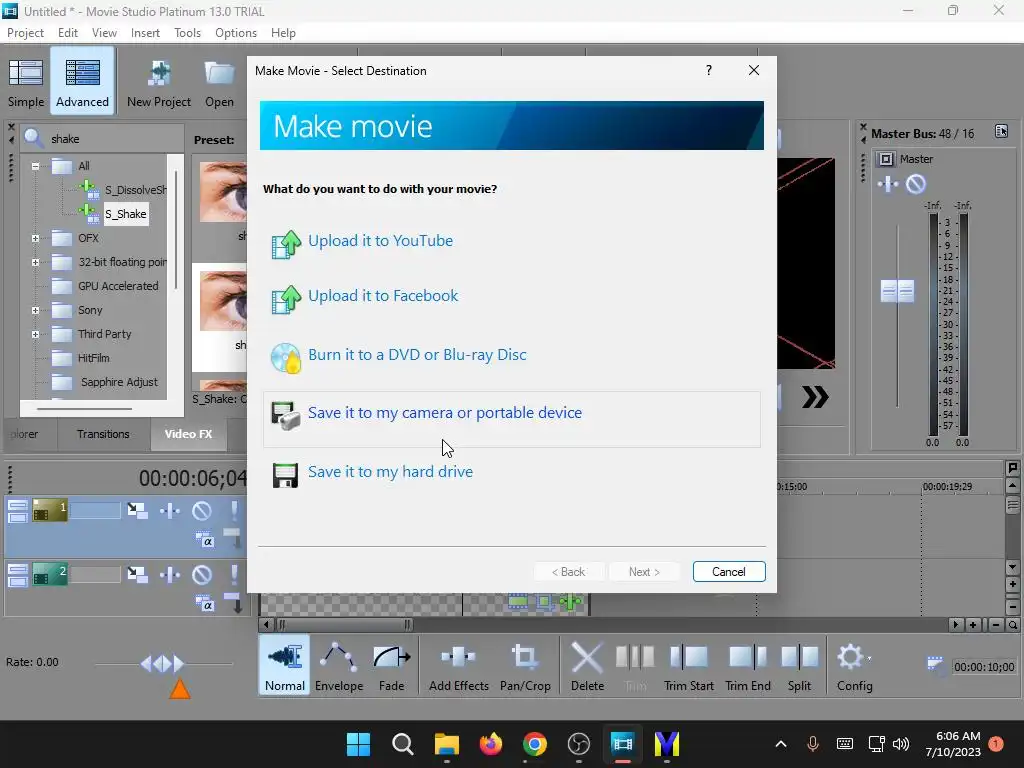Open the Edit menu

(x=67, y=33)
